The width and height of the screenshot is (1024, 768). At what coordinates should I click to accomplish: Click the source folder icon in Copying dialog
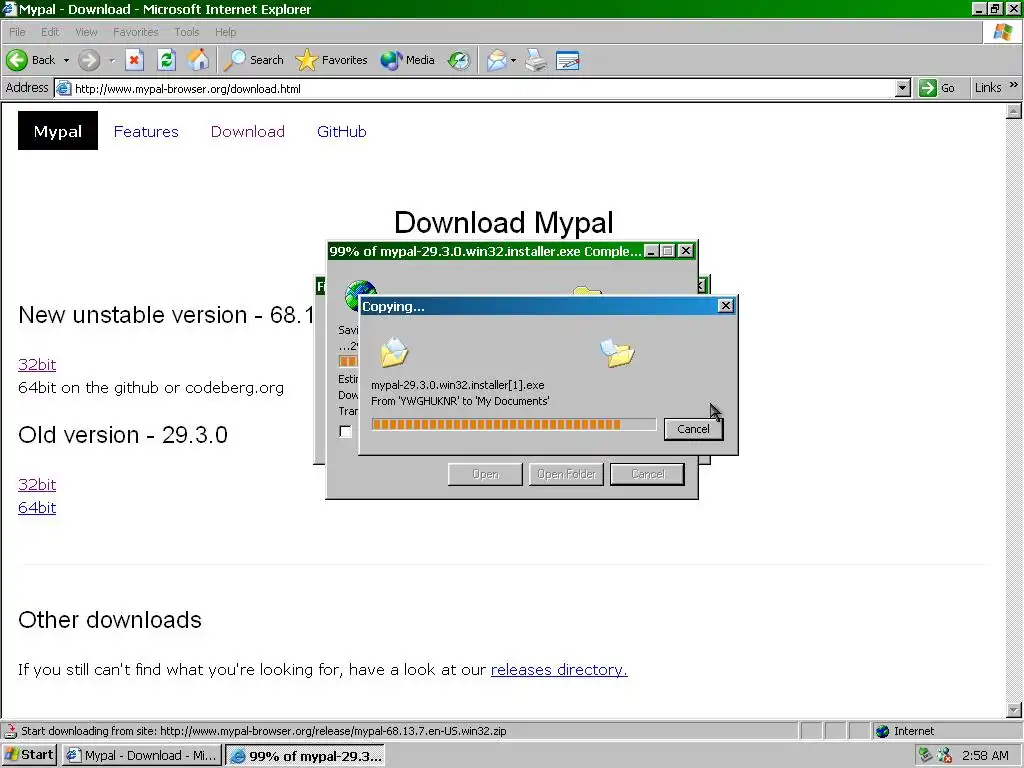pyautogui.click(x=394, y=352)
